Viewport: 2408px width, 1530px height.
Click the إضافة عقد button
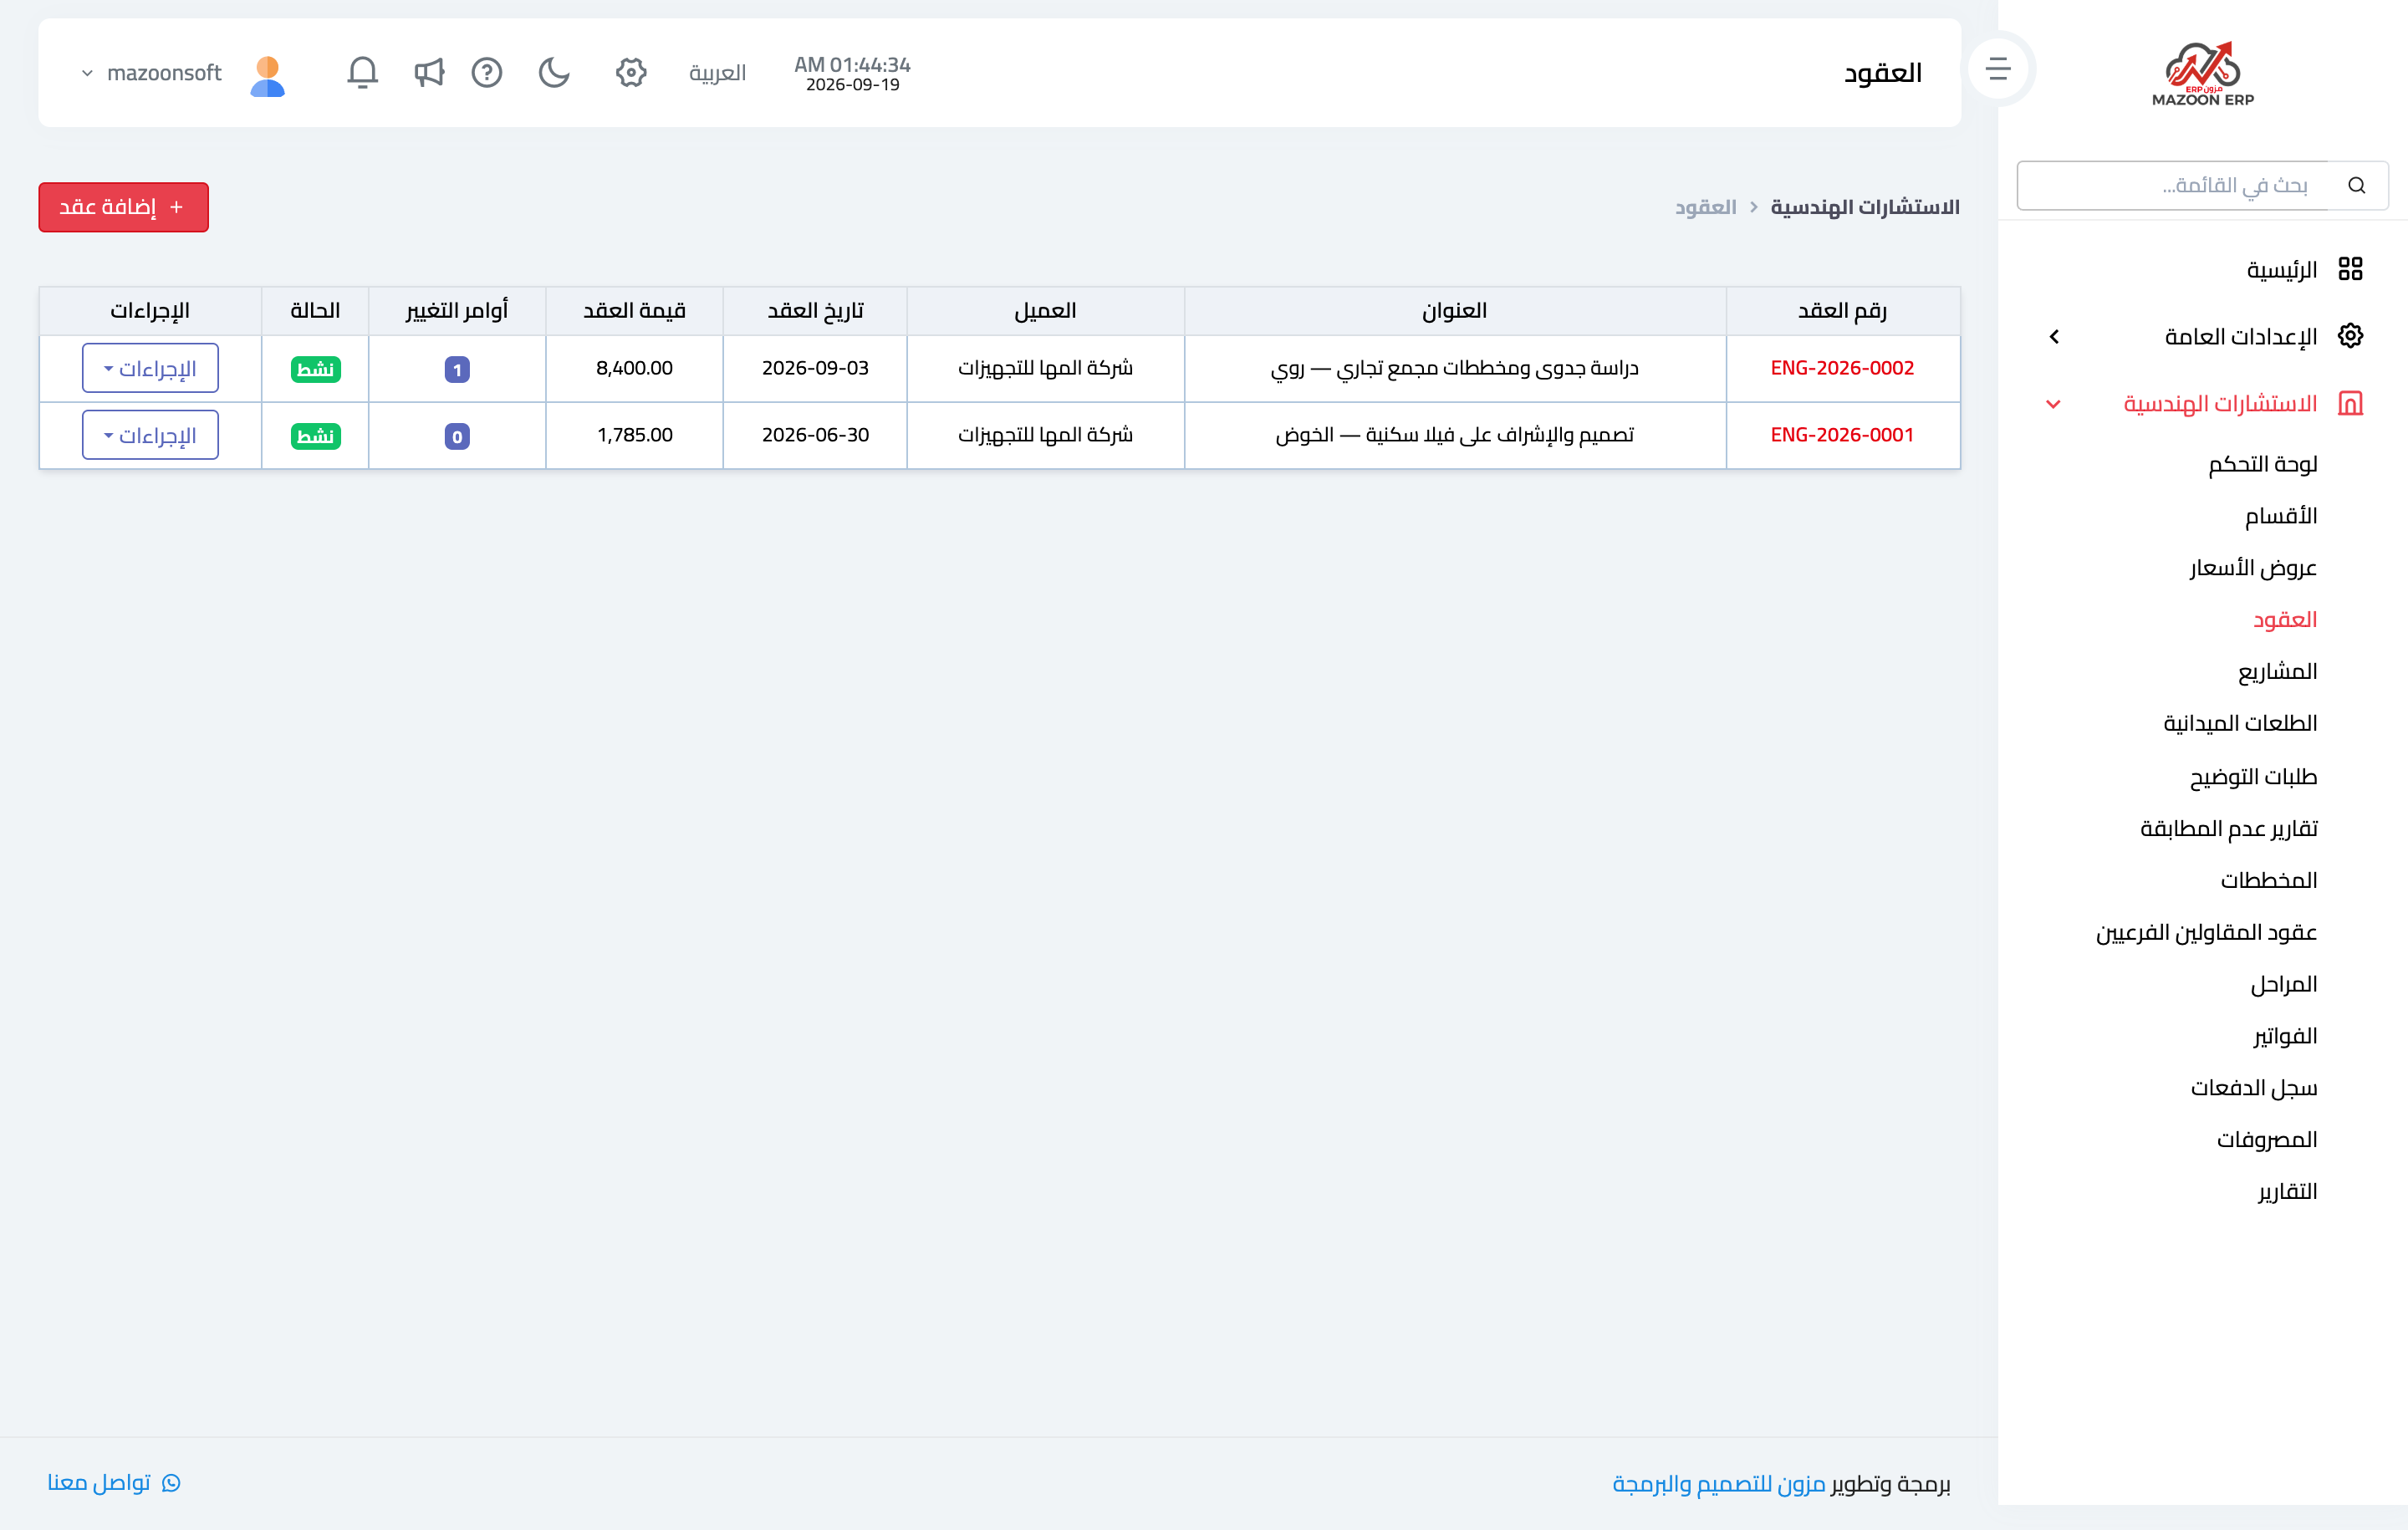(123, 207)
